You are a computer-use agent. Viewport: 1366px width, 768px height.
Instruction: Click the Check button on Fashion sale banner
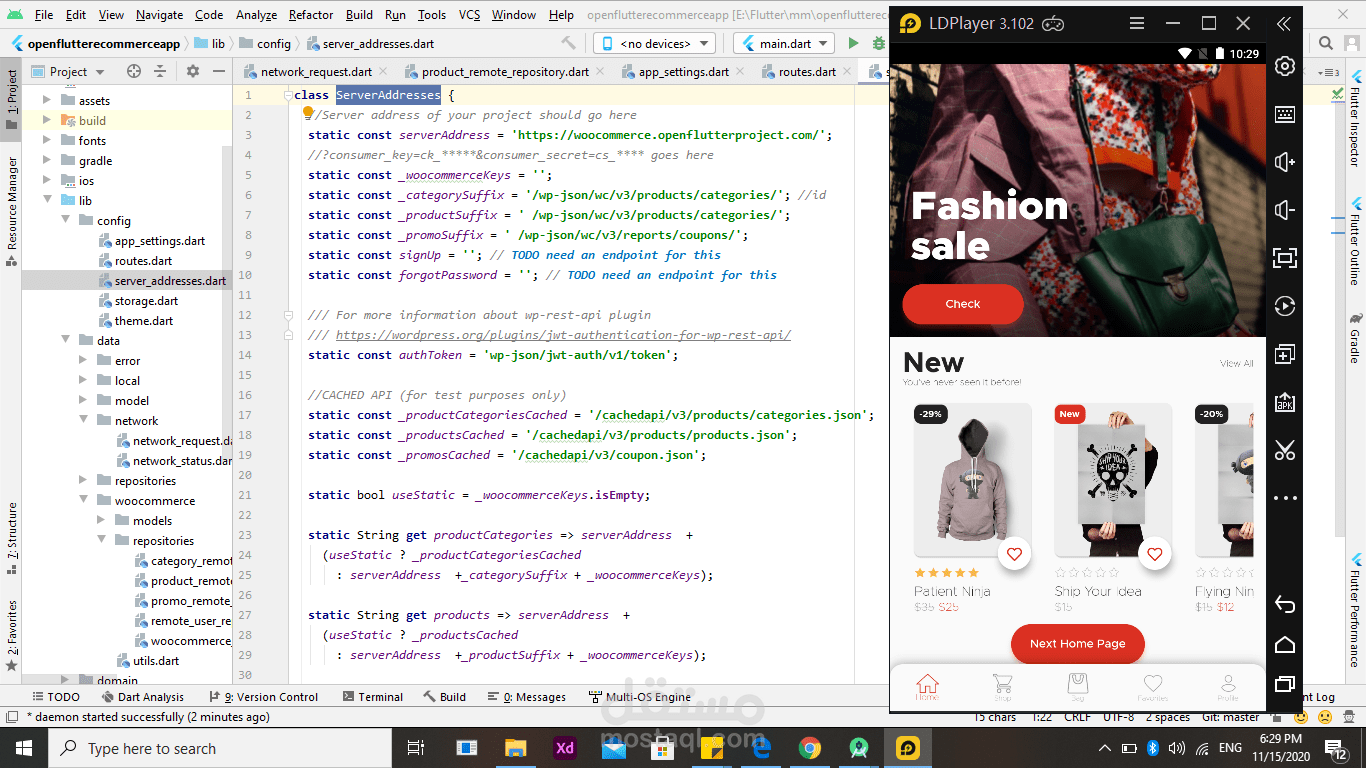point(963,304)
